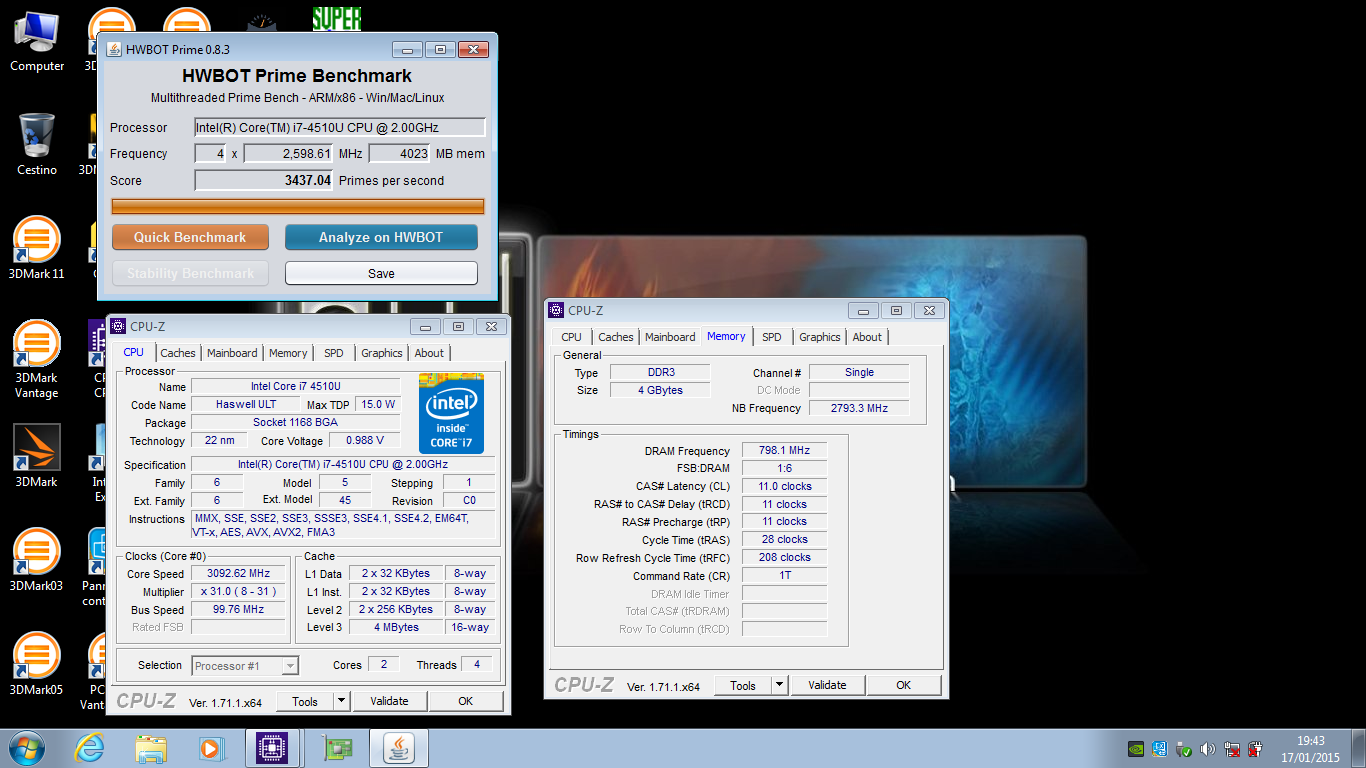Screen dimensions: 1366x768
Task: Click the memory field showing 4023
Action: 400,153
